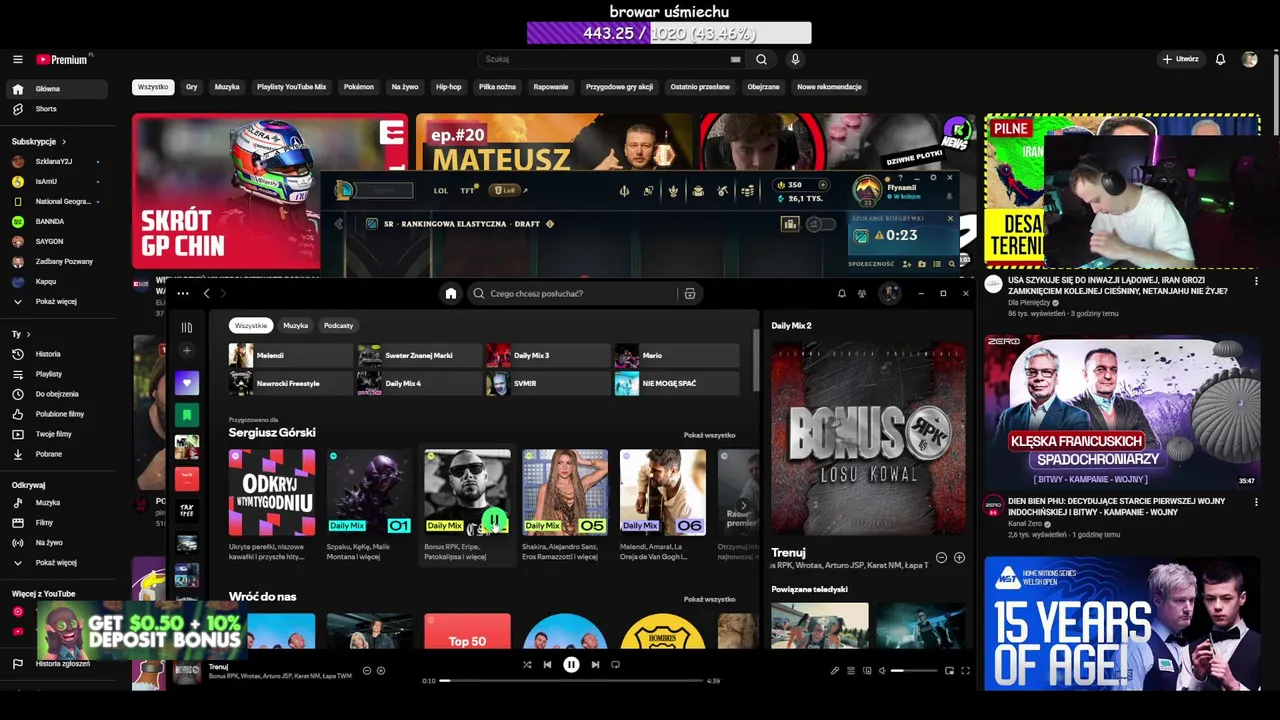Open Historia in YouTube sidebar
The image size is (1280, 720).
point(48,354)
